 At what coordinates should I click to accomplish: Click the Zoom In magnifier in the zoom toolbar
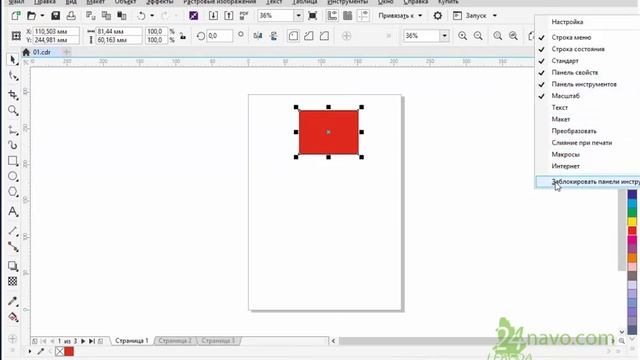click(x=462, y=36)
